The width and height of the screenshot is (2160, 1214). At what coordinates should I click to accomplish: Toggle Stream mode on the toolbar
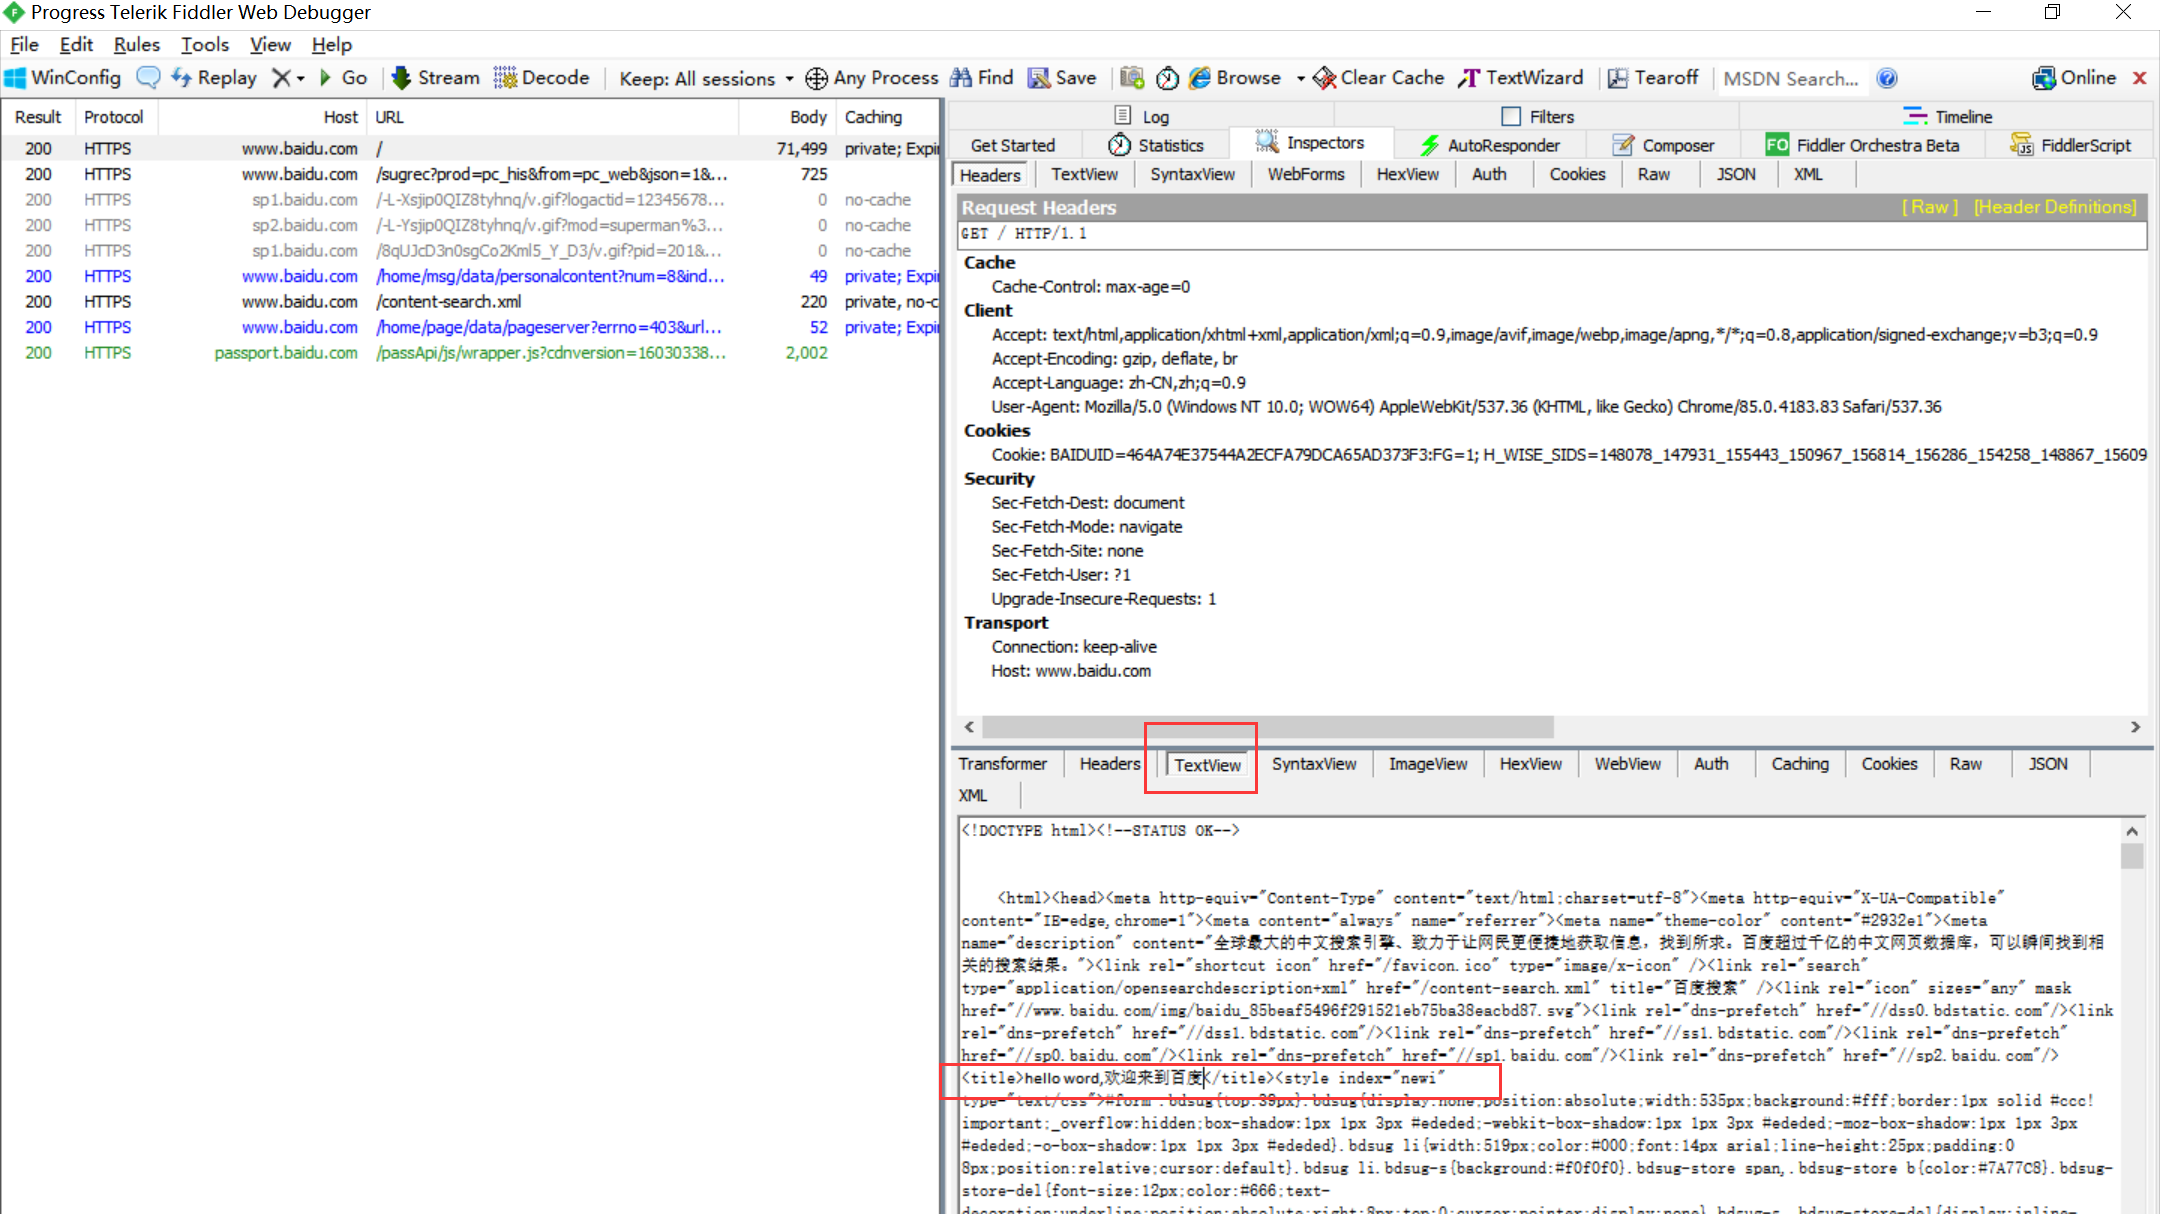click(x=436, y=78)
